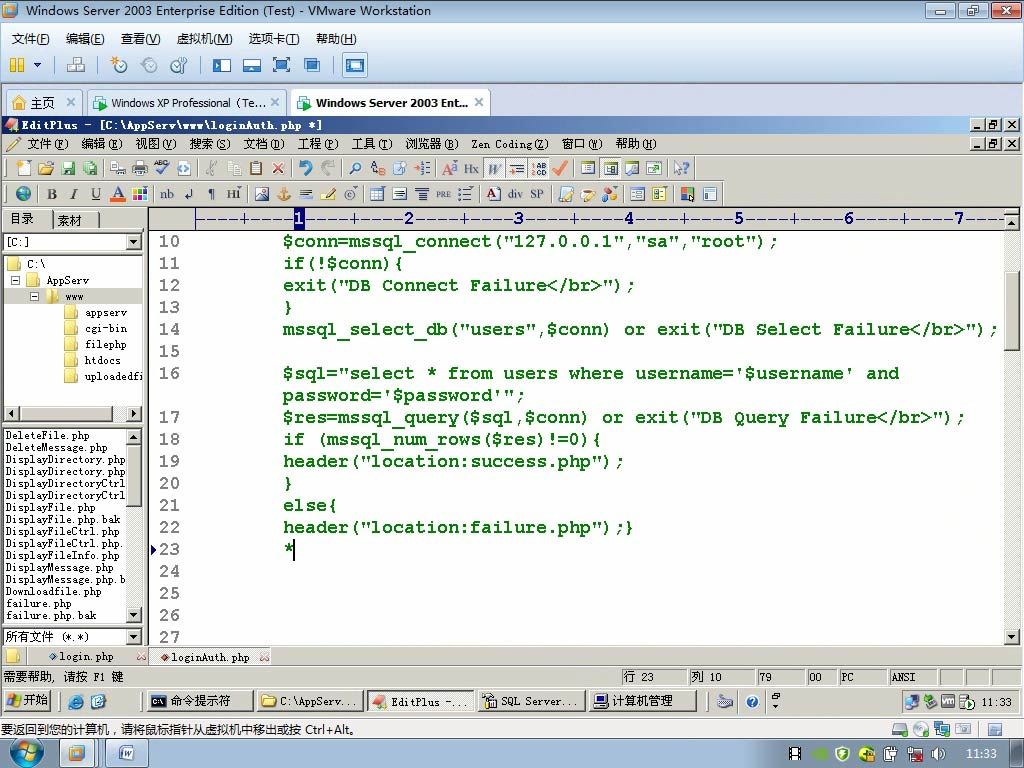
Task: Open the EditPlus 搜索(S) menu
Action: point(210,144)
